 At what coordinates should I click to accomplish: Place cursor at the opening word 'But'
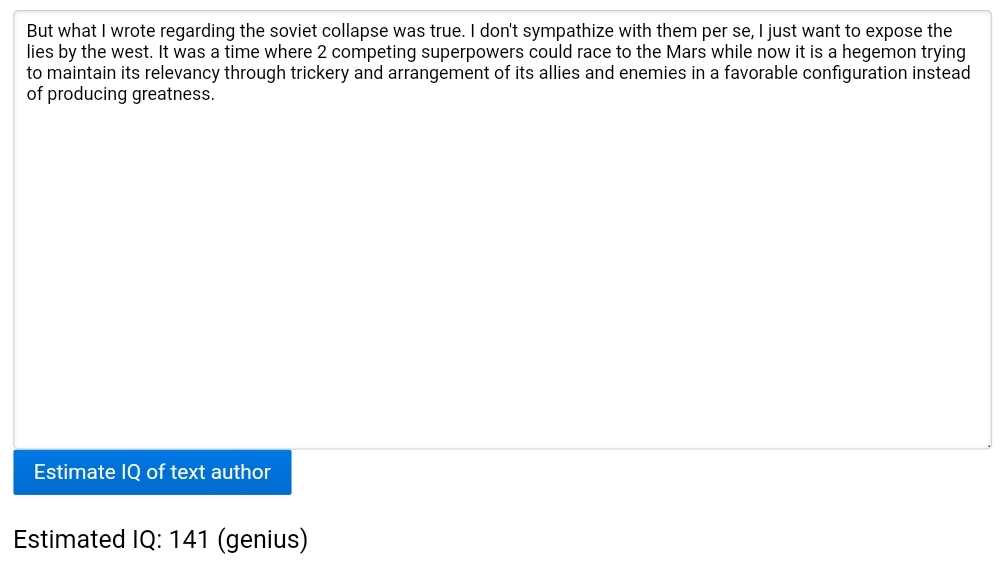tap(40, 31)
